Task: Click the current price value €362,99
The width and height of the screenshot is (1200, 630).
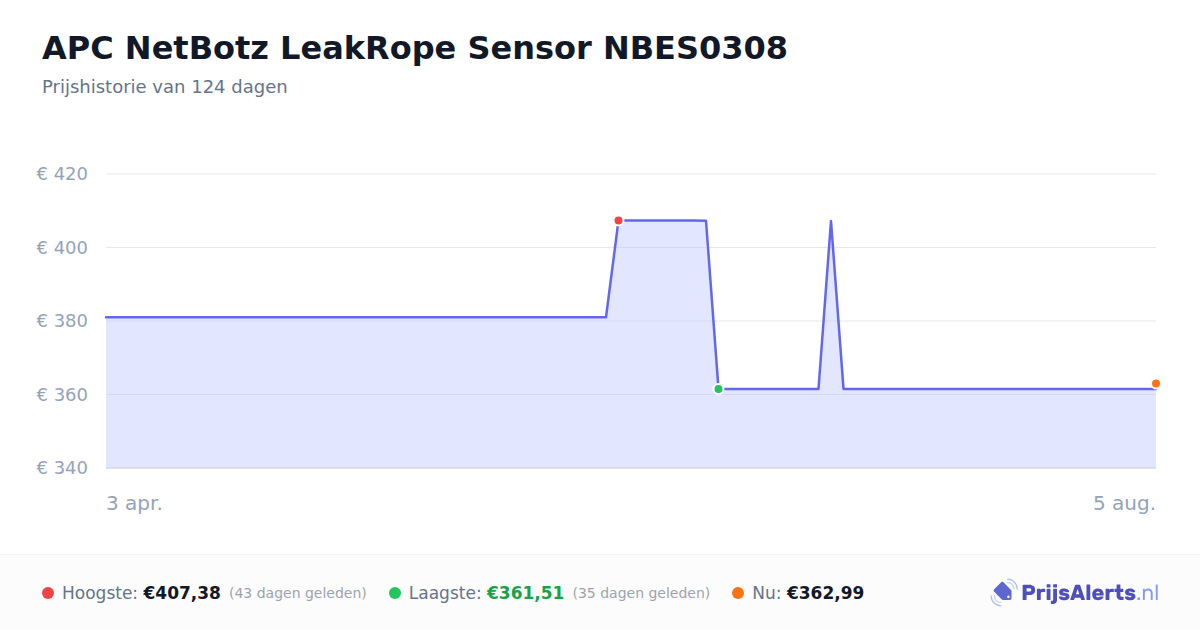Action: point(825,593)
